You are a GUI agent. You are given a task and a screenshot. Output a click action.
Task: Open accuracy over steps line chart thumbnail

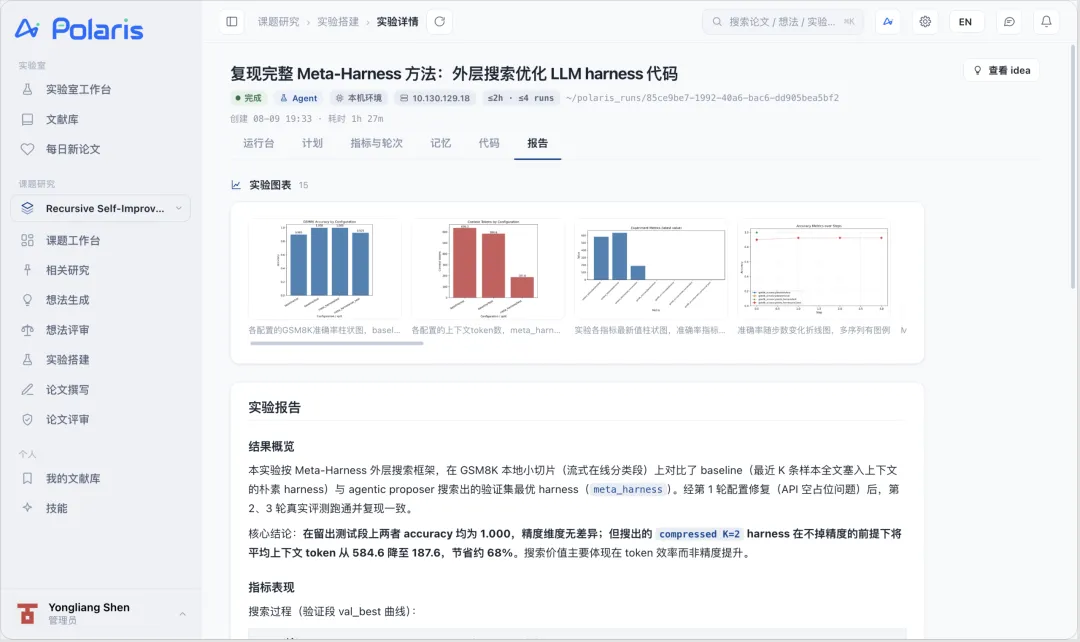[814, 269]
